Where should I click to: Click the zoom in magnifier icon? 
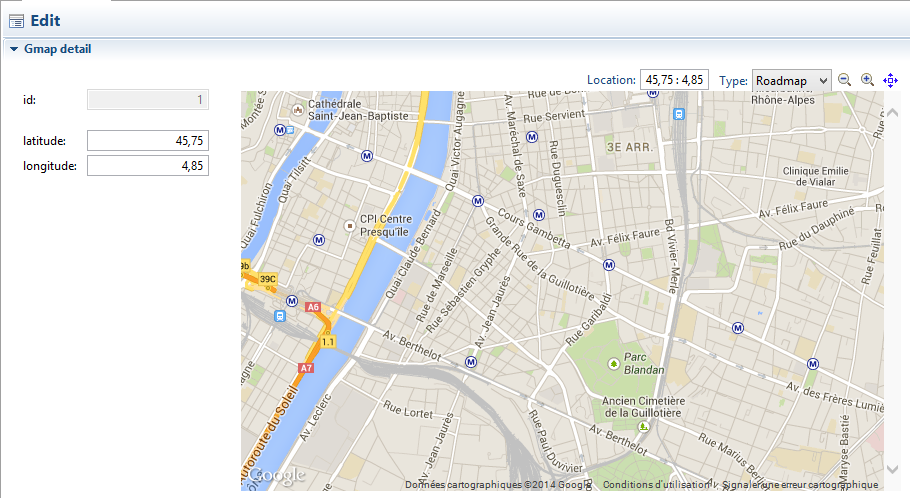[867, 80]
